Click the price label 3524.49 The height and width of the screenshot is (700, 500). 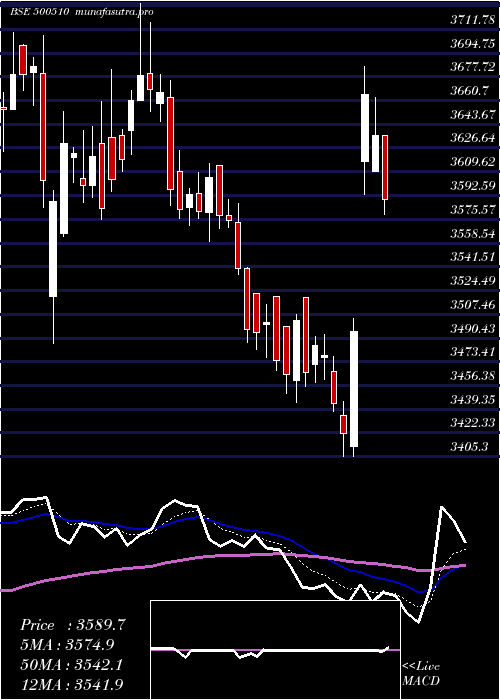(473, 281)
